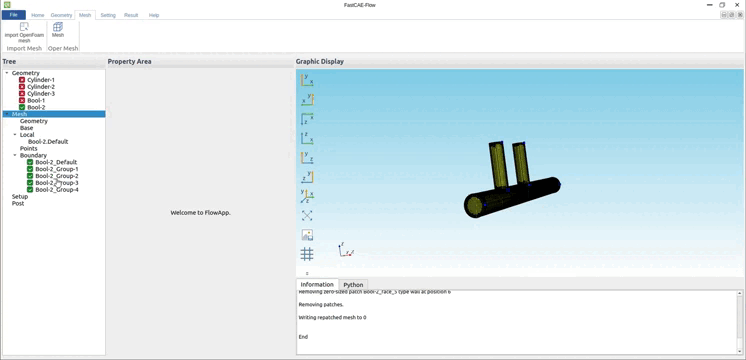Click the Information panel scroll-up arrow

[739, 293]
